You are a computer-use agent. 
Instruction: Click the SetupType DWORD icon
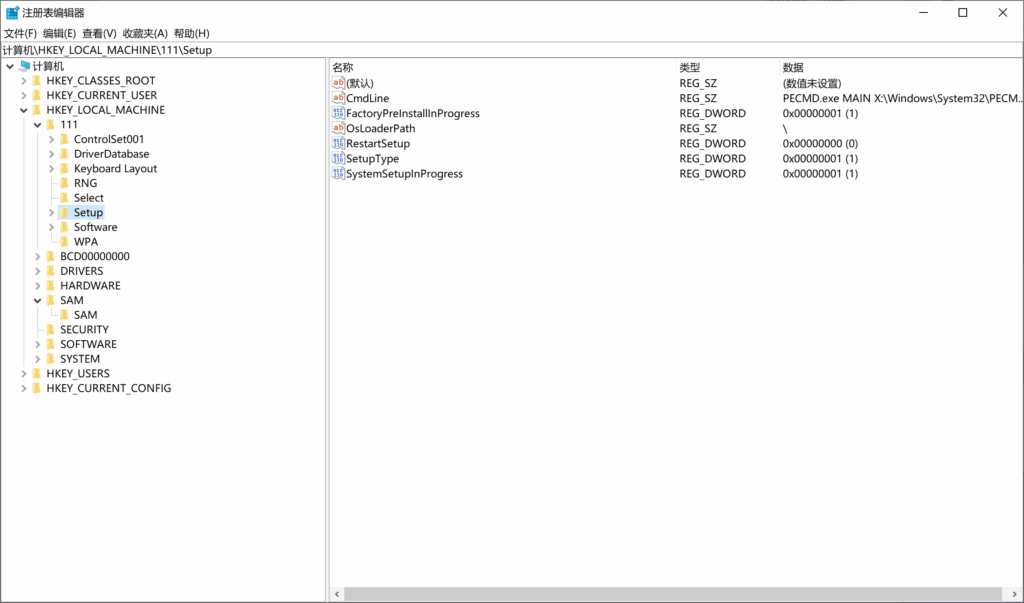tap(338, 159)
